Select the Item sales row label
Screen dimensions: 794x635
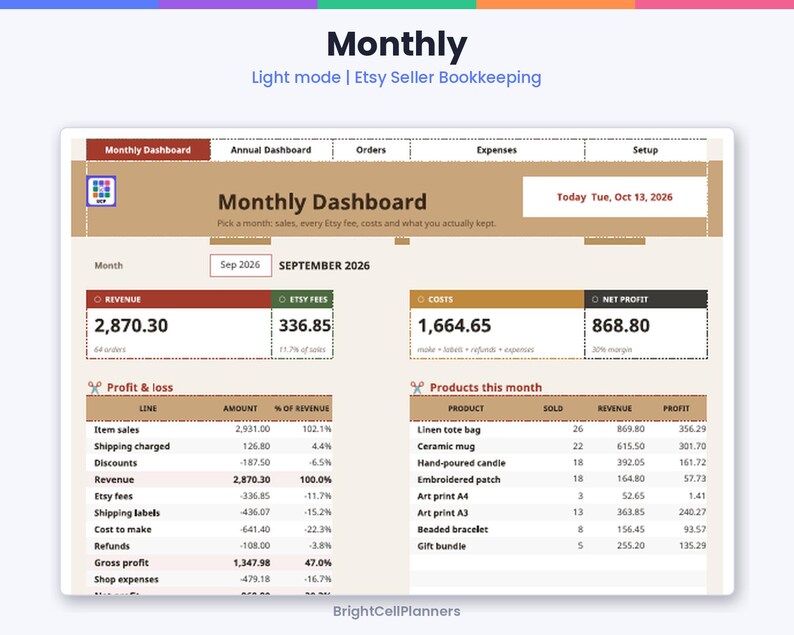coord(116,429)
